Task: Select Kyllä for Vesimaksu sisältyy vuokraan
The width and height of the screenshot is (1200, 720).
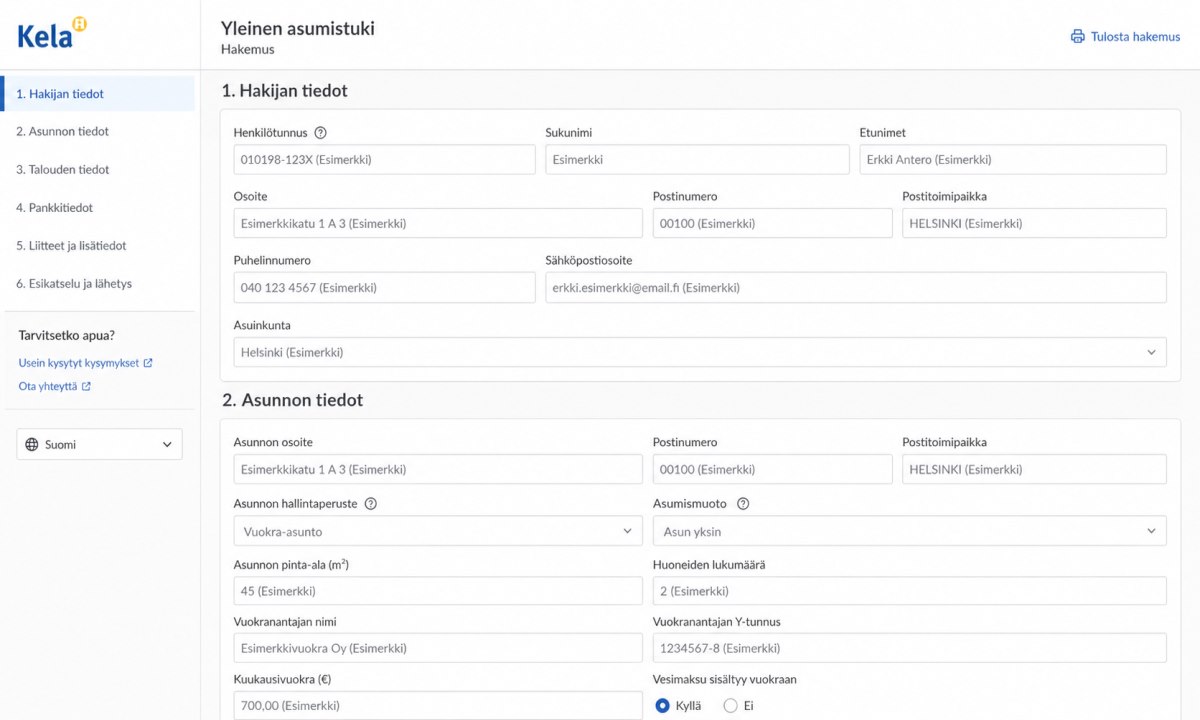Action: point(662,706)
